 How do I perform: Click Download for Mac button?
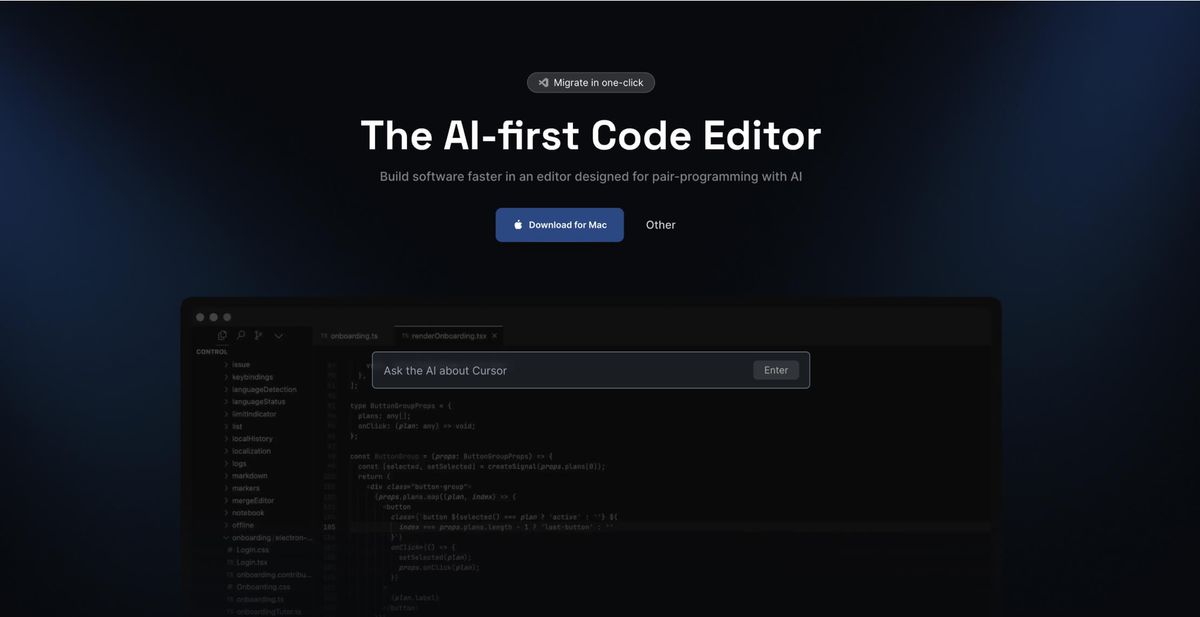(560, 225)
